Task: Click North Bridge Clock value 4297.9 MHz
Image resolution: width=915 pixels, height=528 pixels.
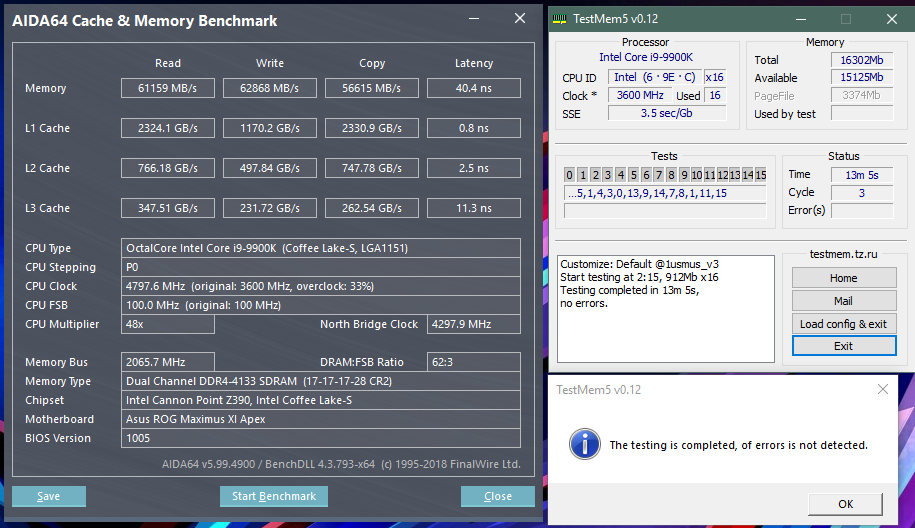Action: point(474,324)
